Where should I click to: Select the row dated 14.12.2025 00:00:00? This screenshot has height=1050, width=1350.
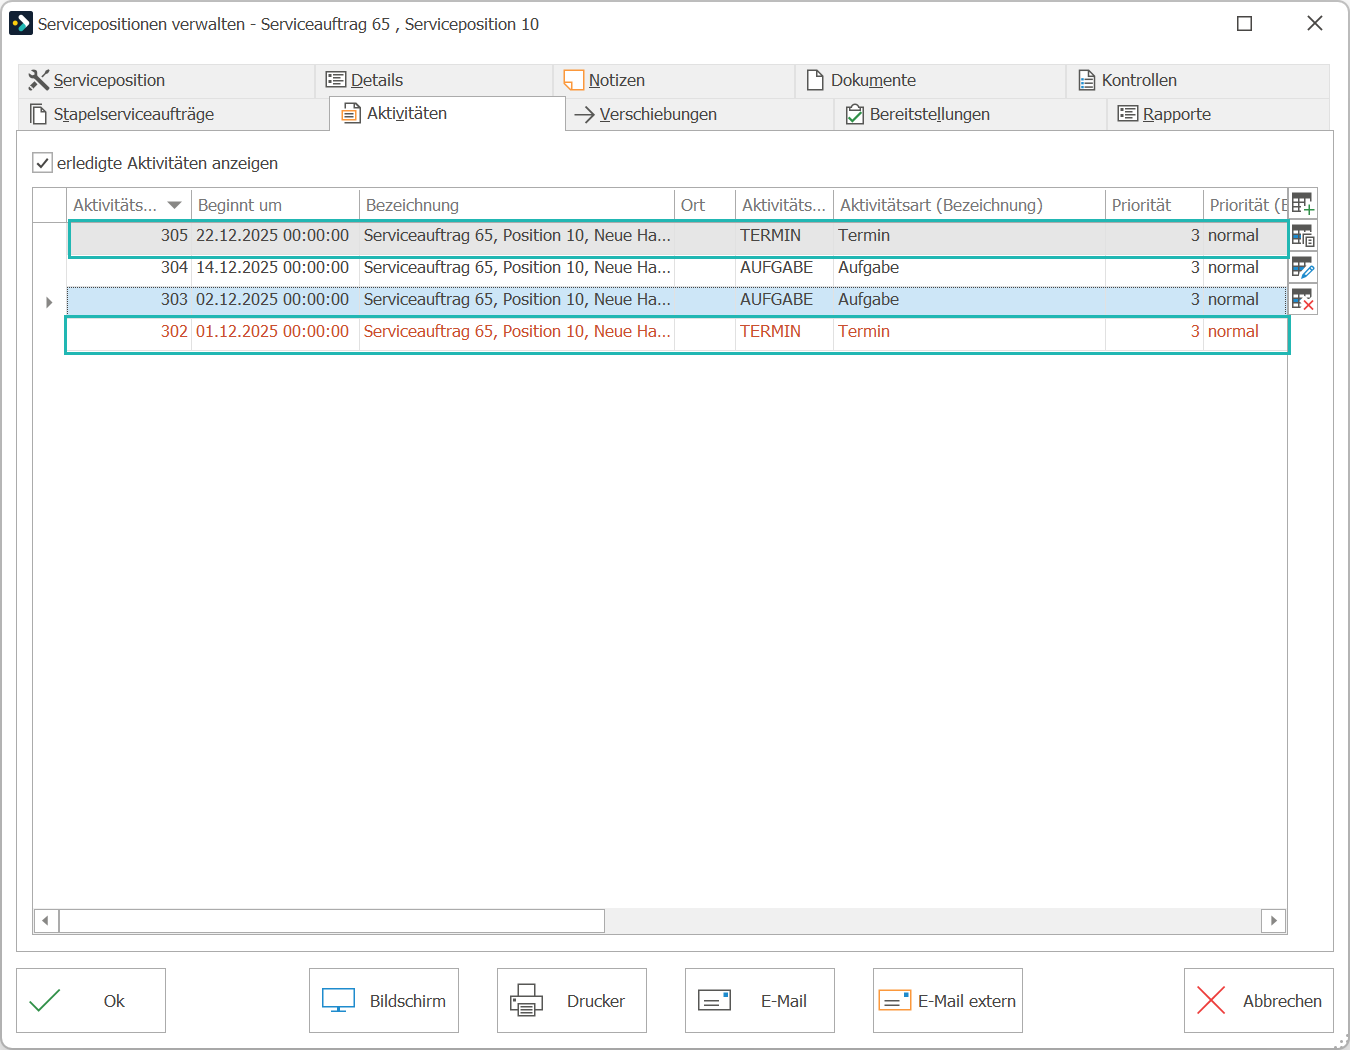click(677, 268)
